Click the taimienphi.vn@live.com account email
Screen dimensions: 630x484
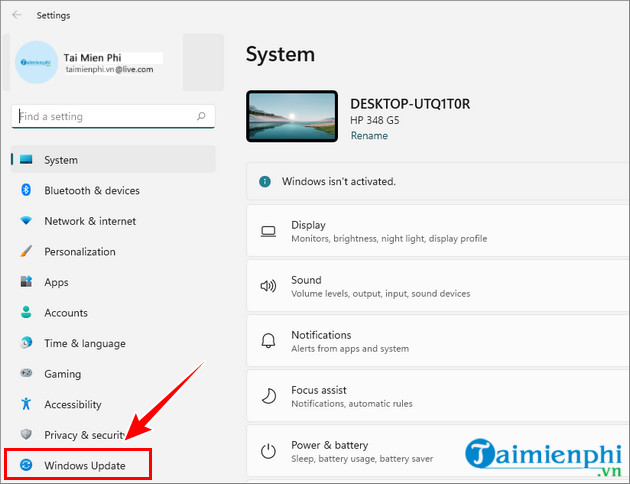(x=109, y=69)
